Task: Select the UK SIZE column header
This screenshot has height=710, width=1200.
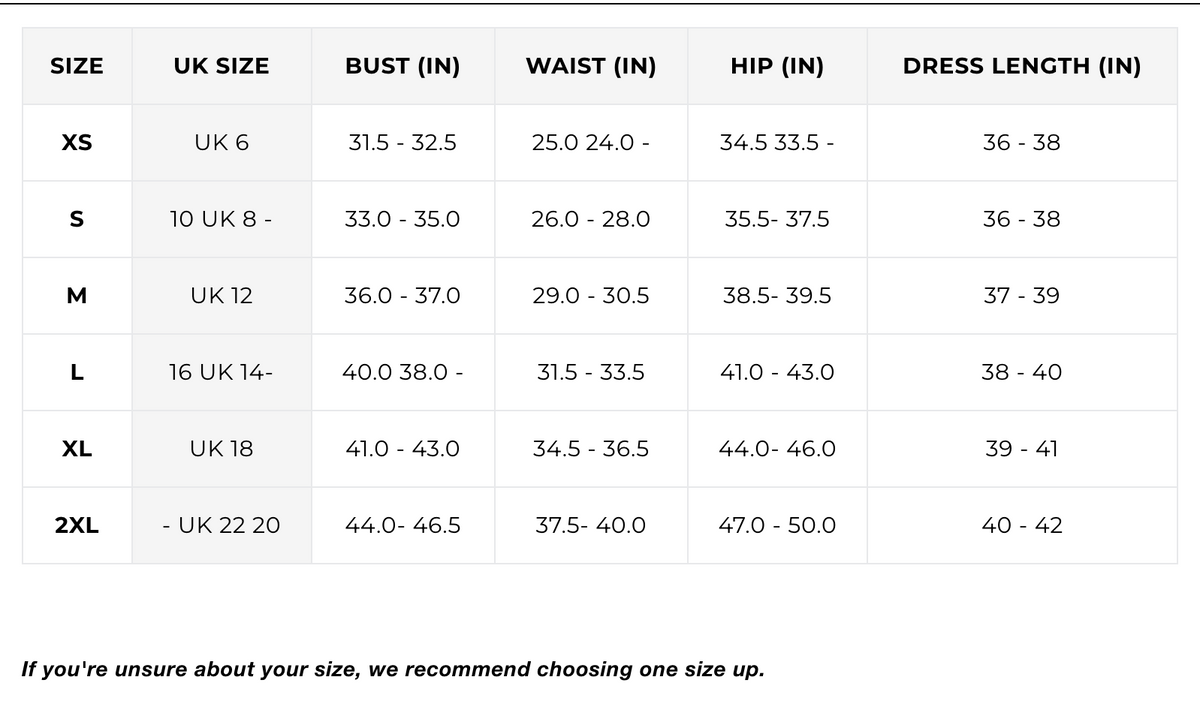Action: pos(221,66)
